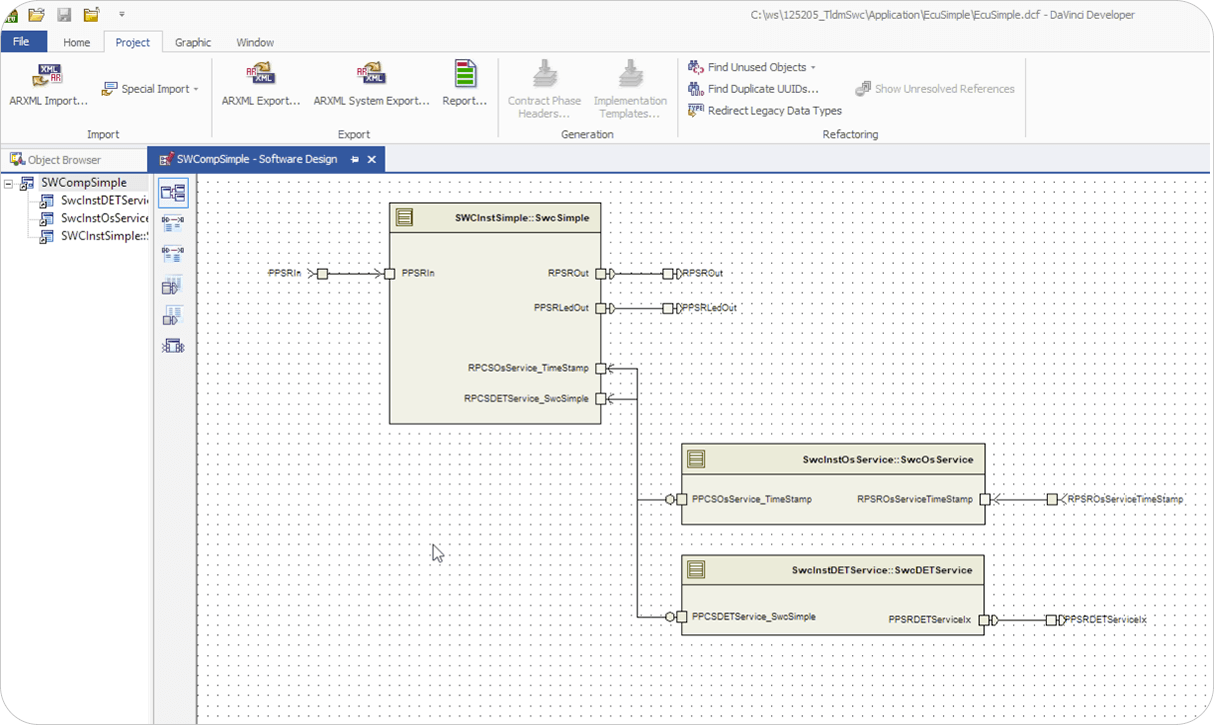
Task: Click the RPSROsServiceTimeStamp port inside SwcOsService
Action: [984, 499]
